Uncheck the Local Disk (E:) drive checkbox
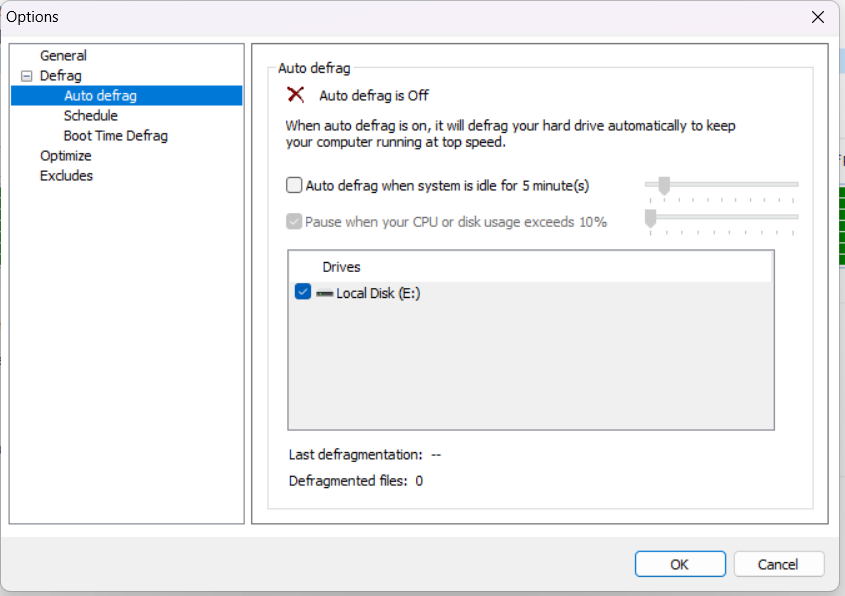845x596 pixels. [304, 293]
